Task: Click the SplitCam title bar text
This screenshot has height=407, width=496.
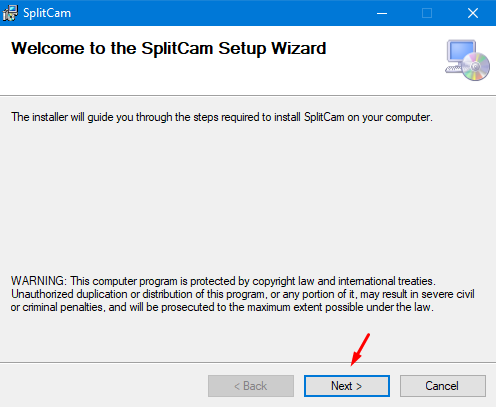Action: [x=47, y=13]
